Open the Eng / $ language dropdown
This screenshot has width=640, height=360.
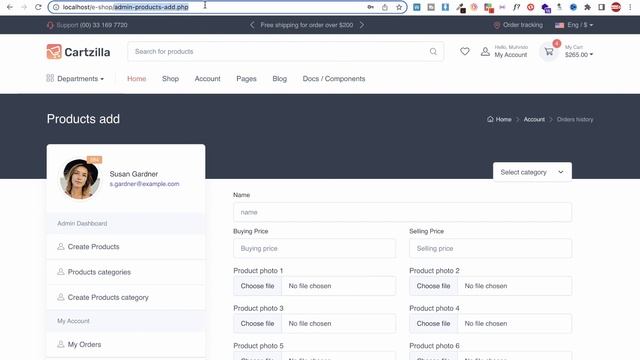[574, 25]
